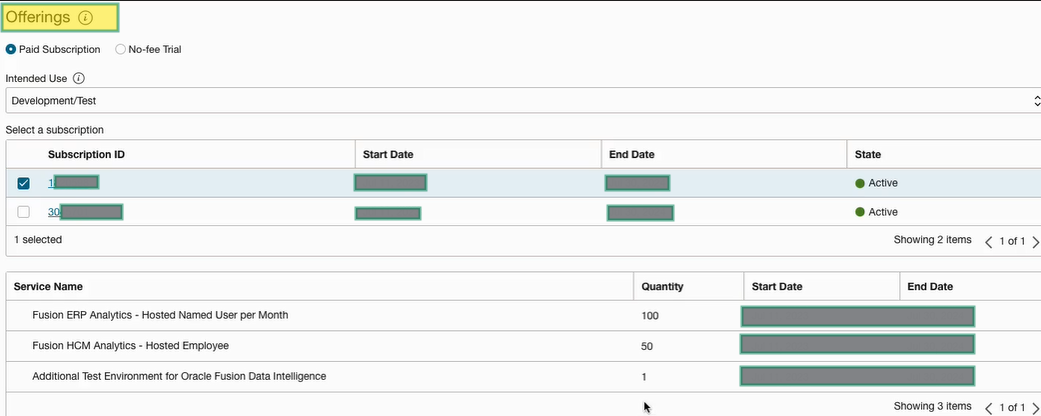Uncheck the first subscription checkbox
Viewport: 1041px width, 416px height.
point(24,183)
